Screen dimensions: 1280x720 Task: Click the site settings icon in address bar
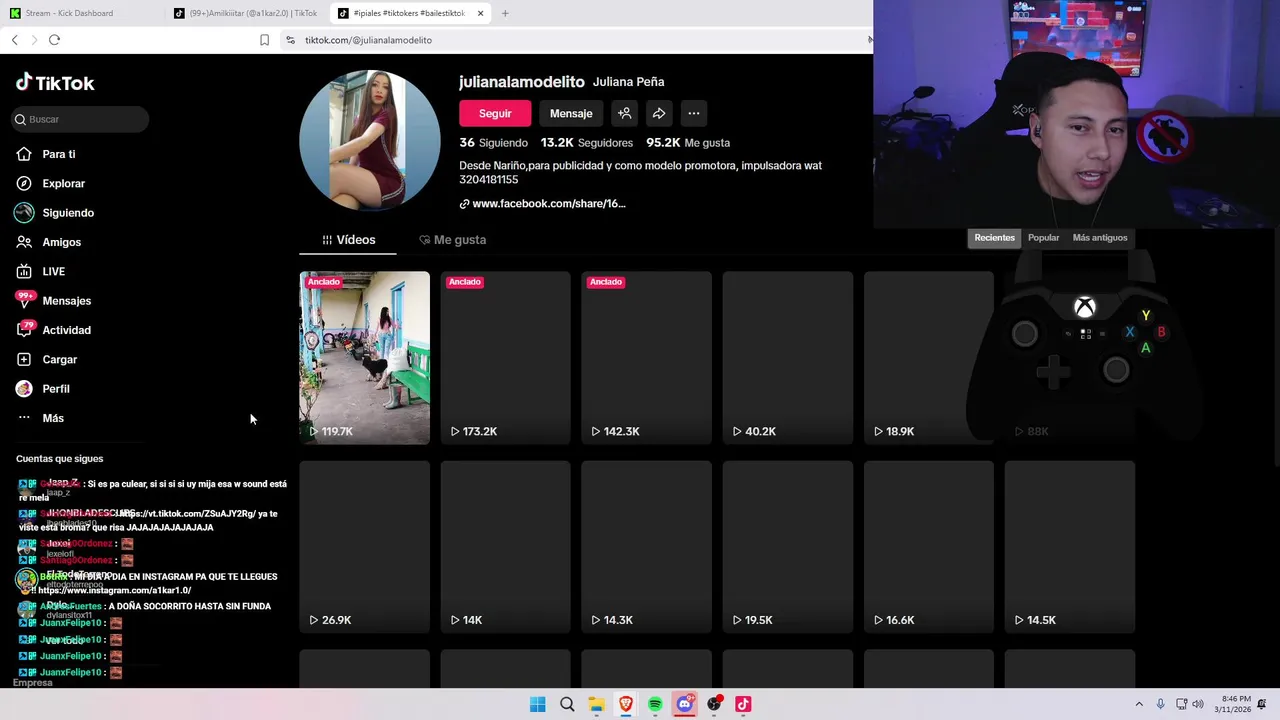(x=290, y=40)
